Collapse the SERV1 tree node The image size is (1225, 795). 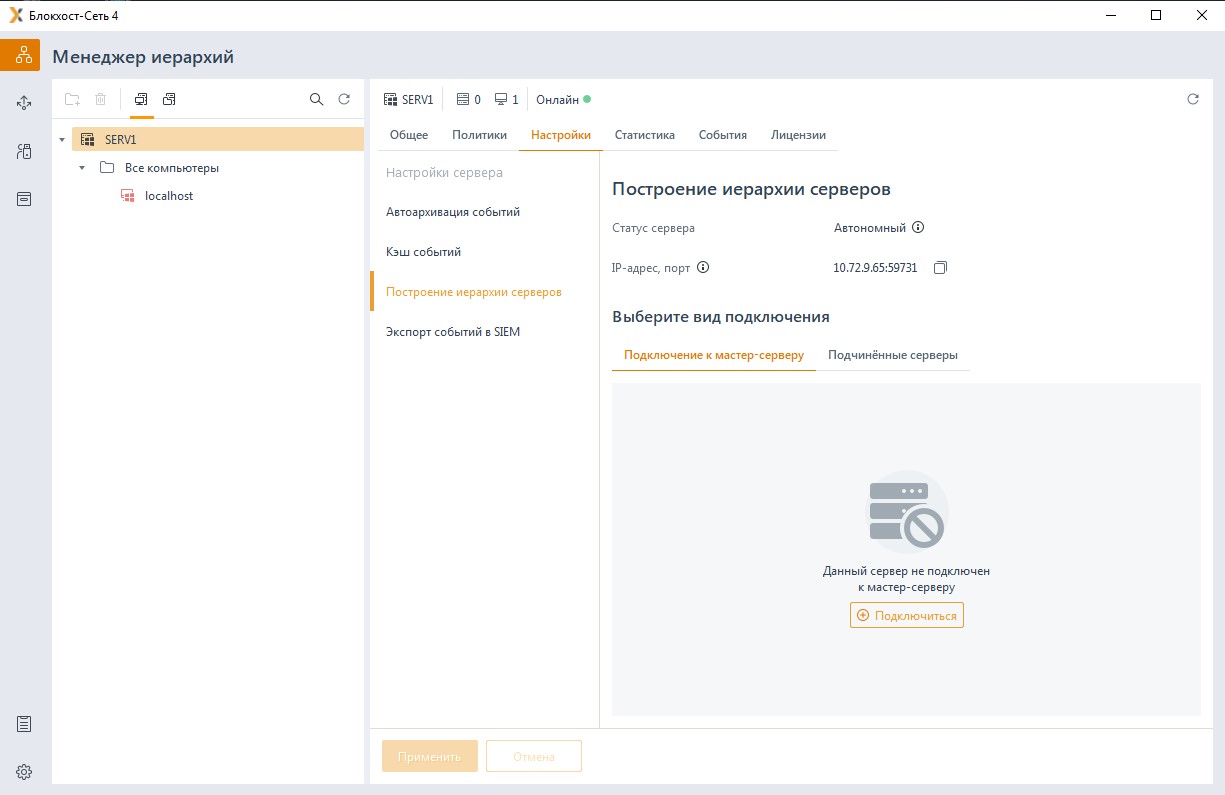point(62,140)
